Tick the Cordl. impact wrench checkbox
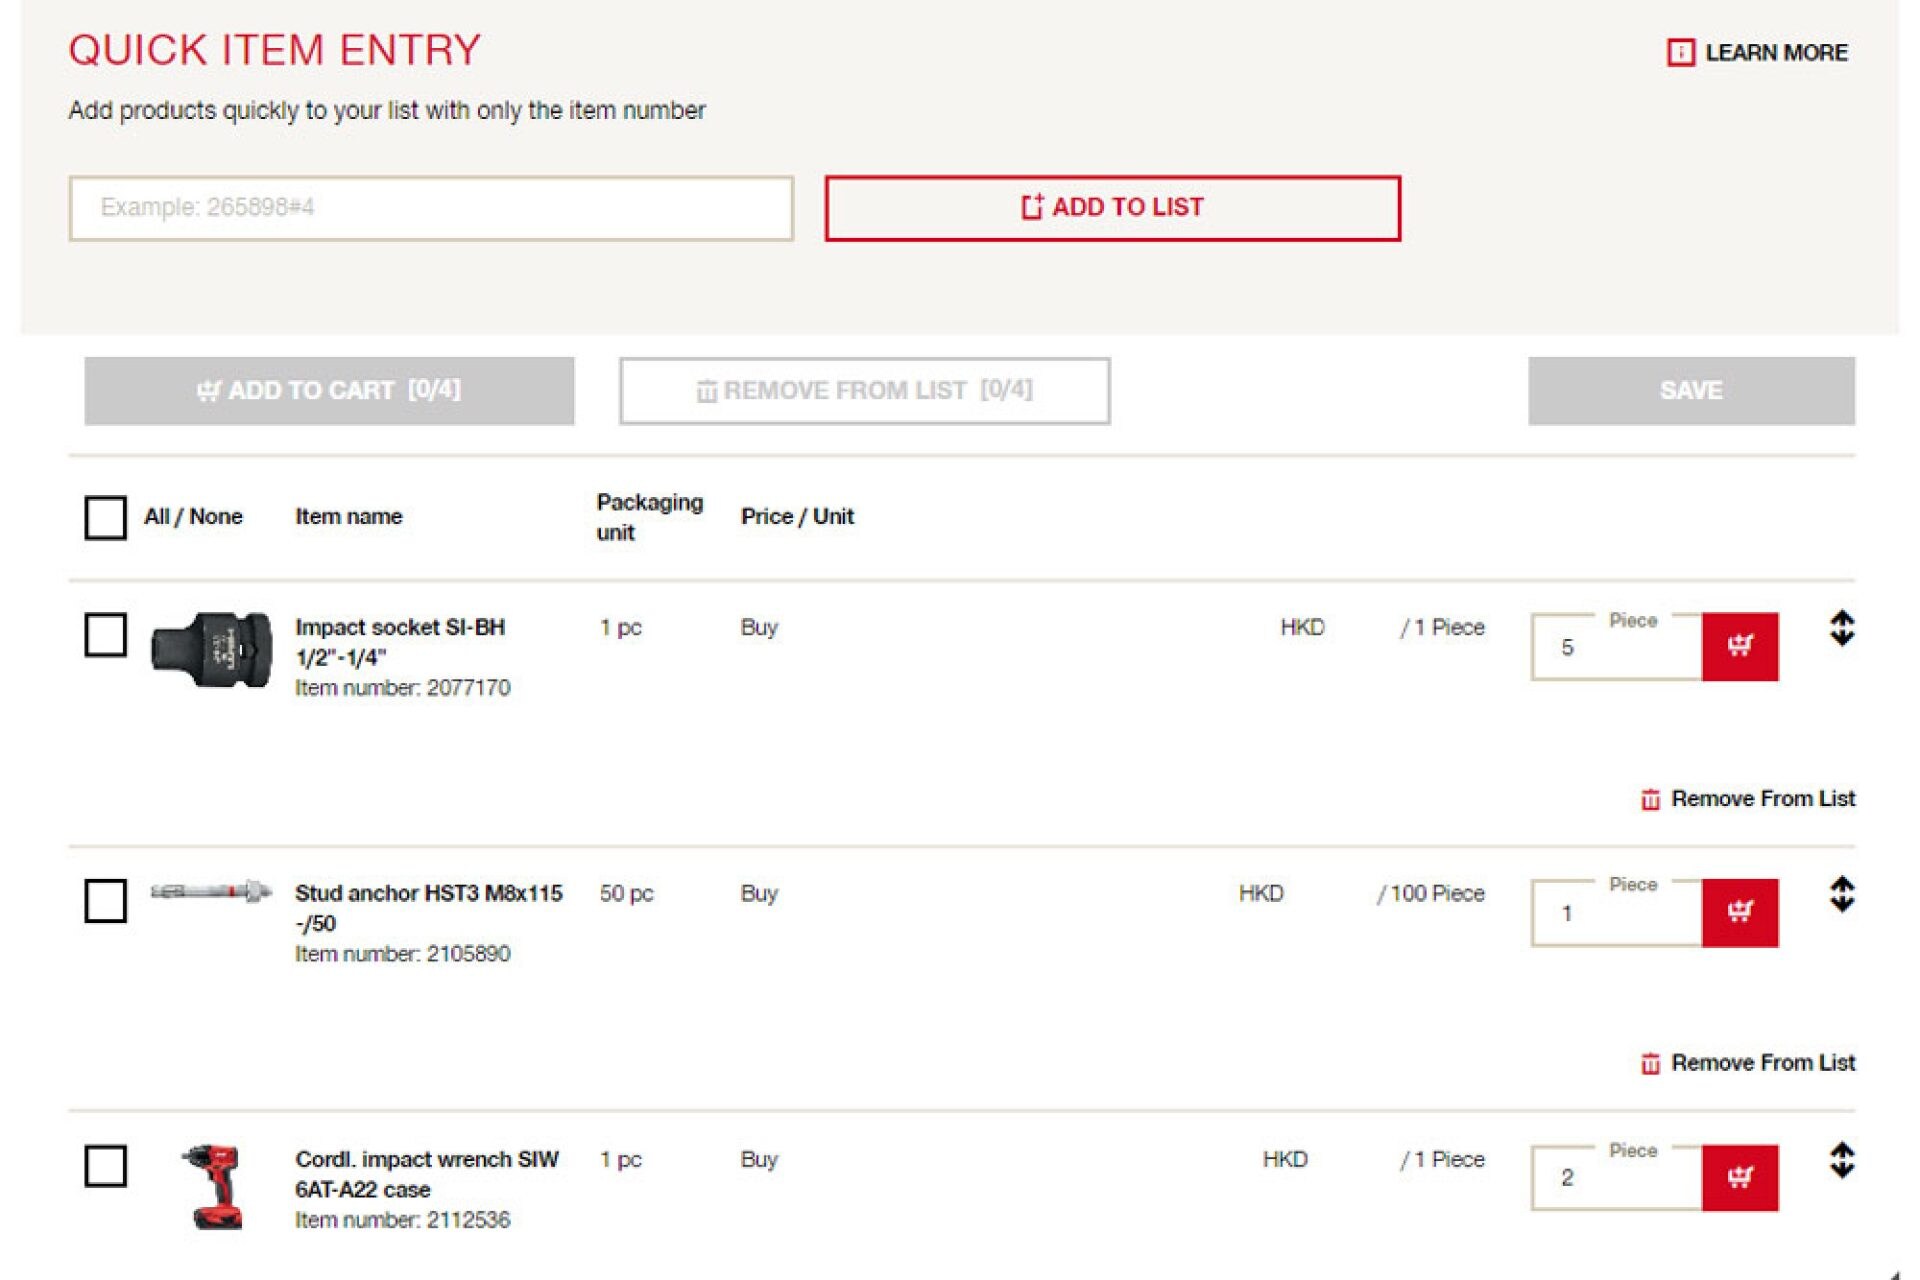Screen dimensions: 1920x1280 tap(106, 1166)
